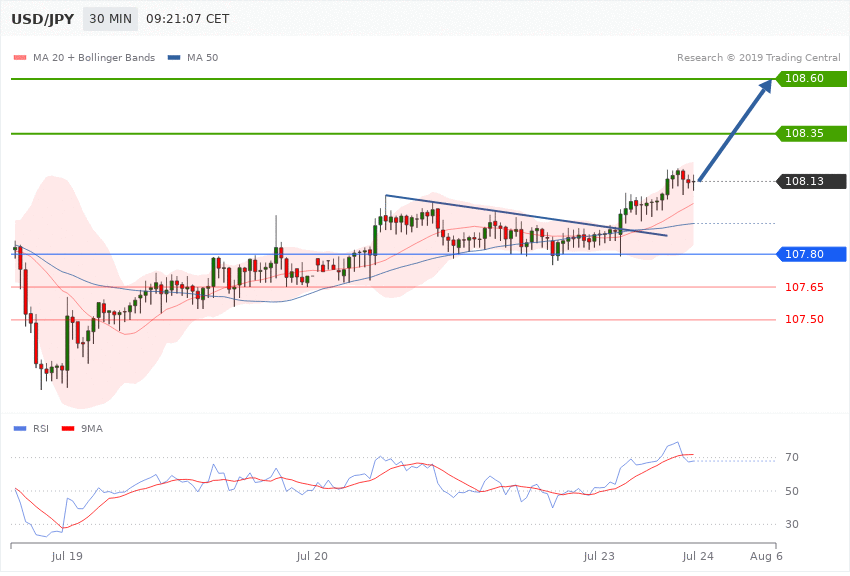Click the Jul 24 date label
The image size is (850, 576).
coord(698,556)
